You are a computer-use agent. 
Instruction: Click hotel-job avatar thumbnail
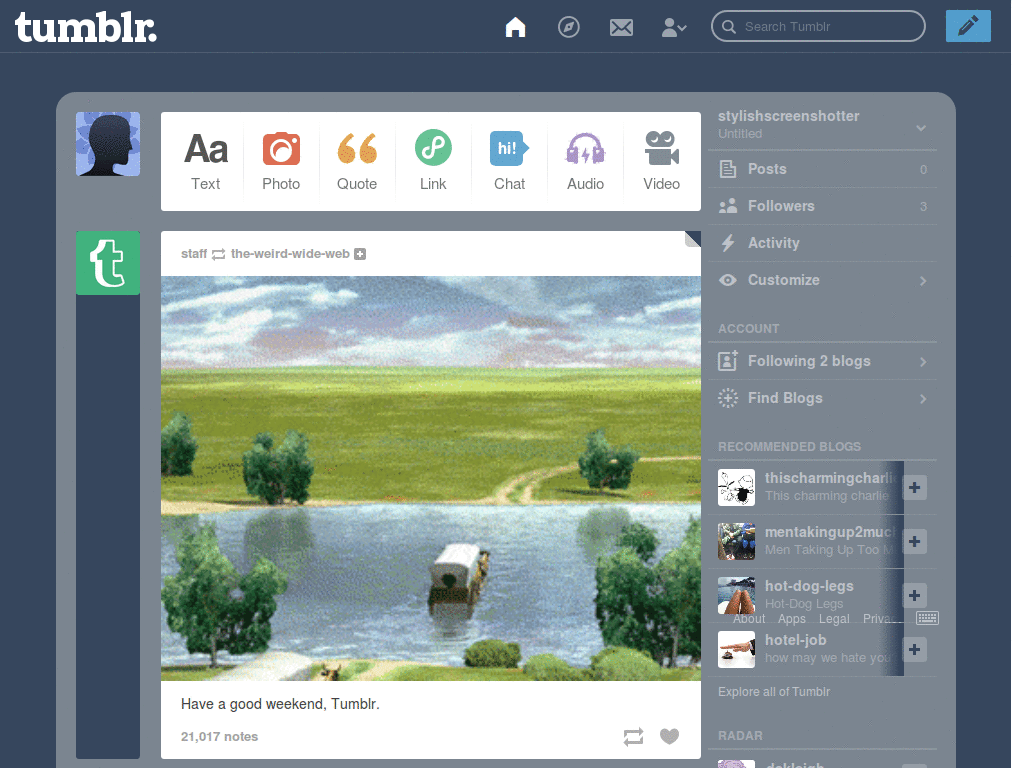(736, 649)
